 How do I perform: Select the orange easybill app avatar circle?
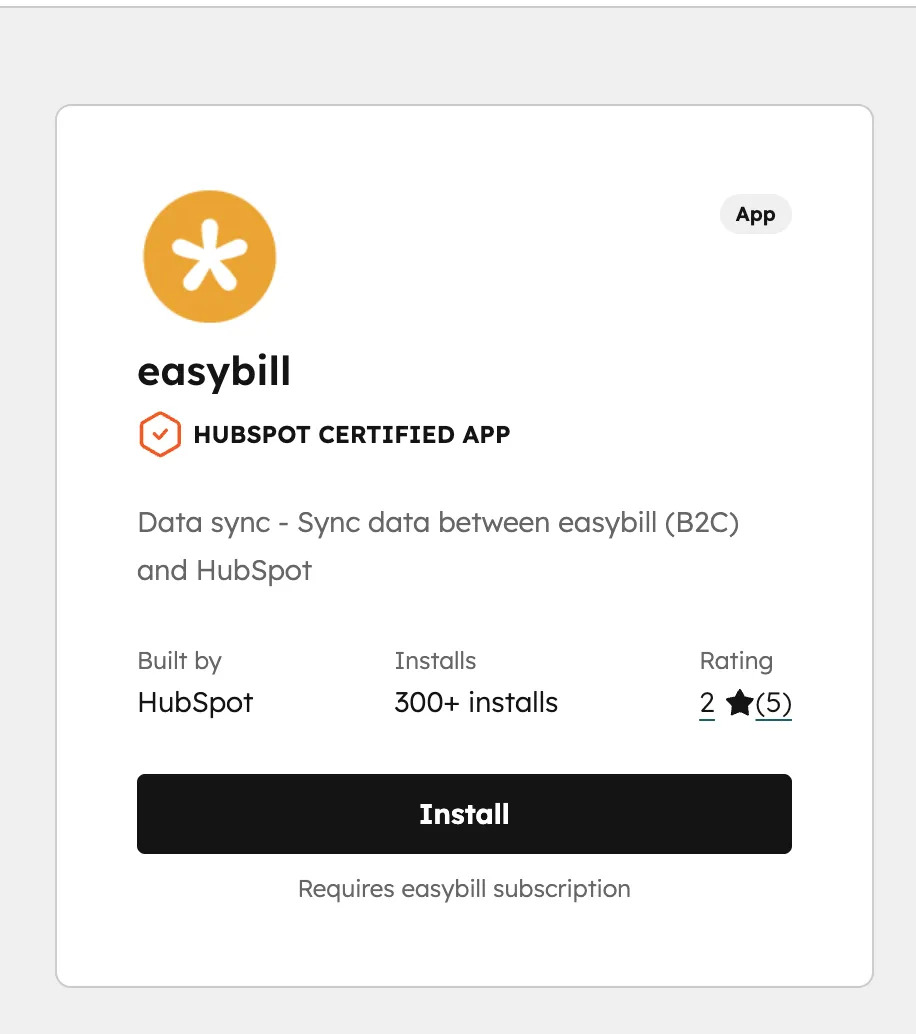tap(209, 256)
